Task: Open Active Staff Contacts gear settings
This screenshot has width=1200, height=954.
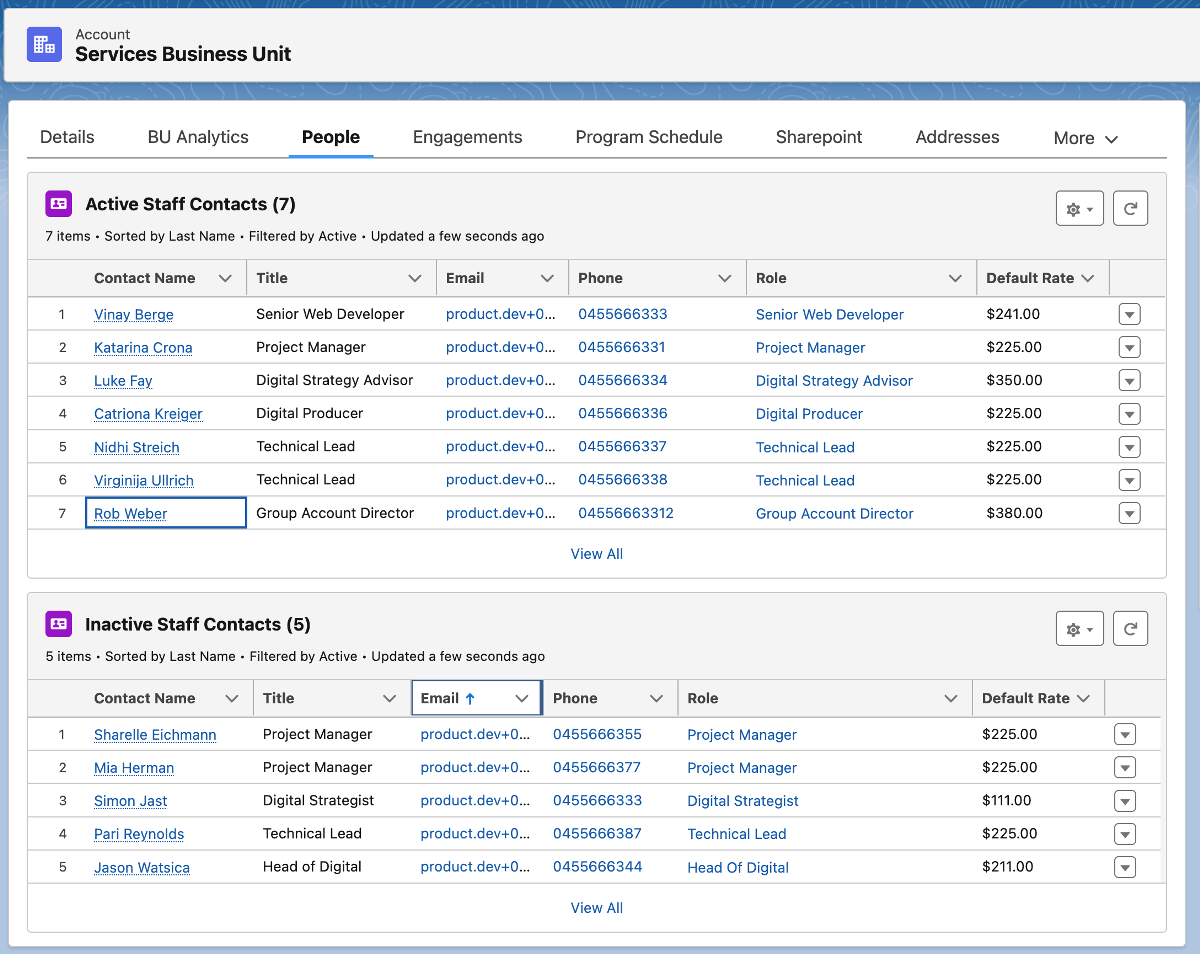Action: 1080,209
